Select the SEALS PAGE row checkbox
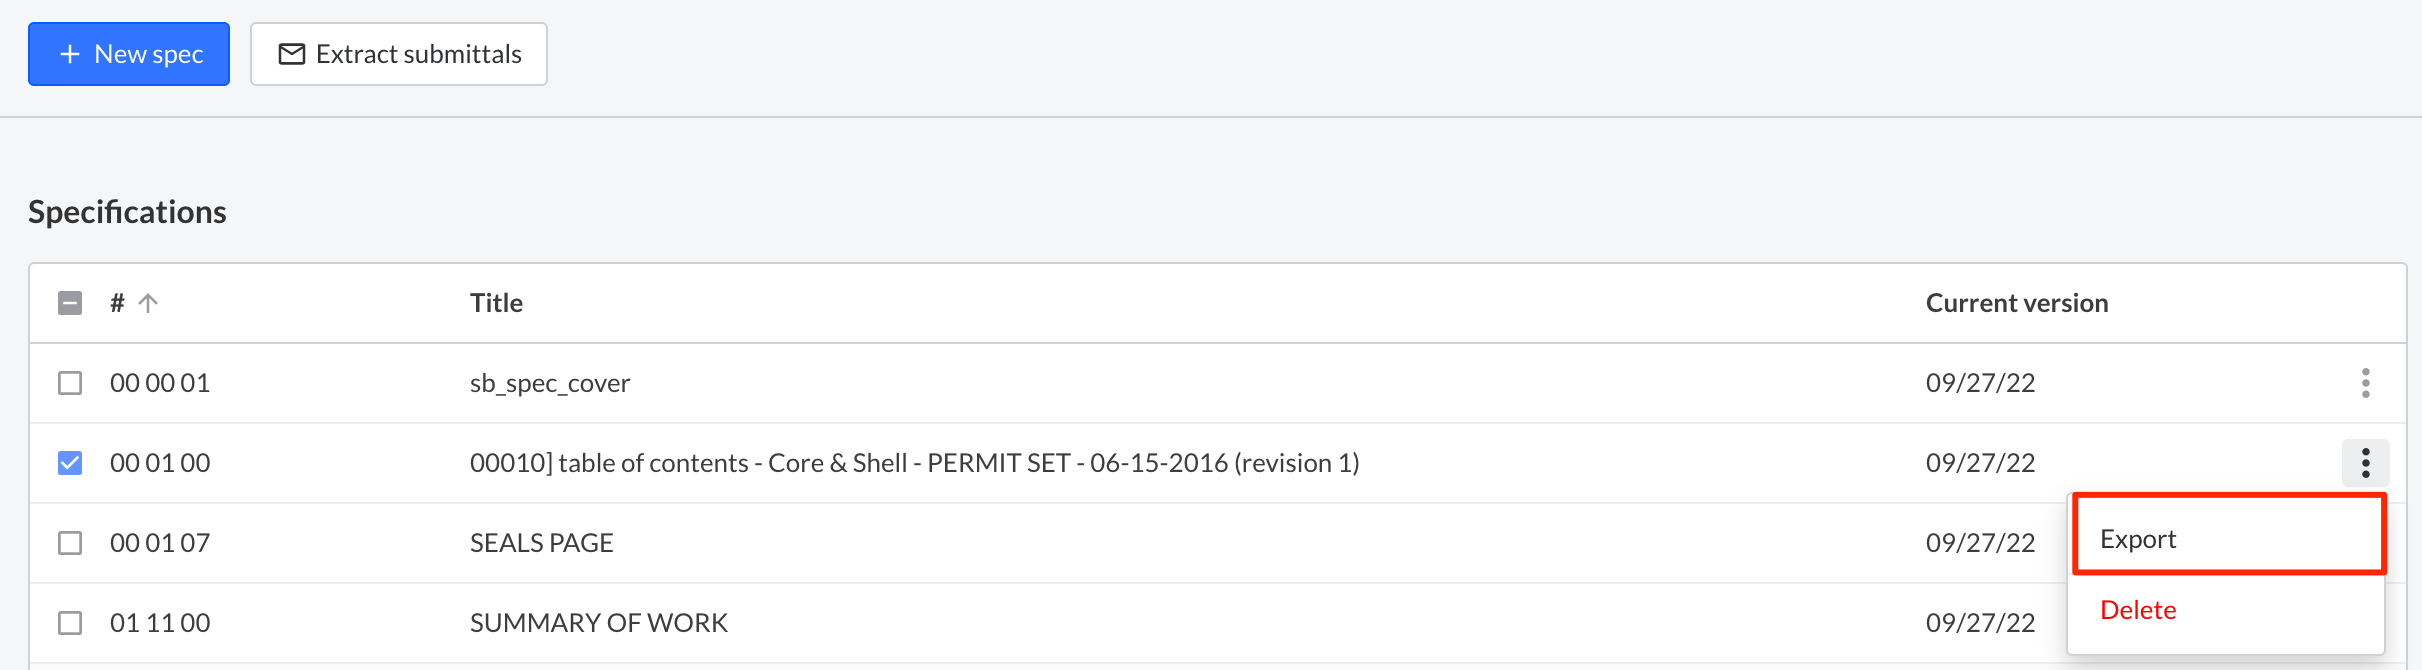The image size is (2422, 670). (x=70, y=543)
